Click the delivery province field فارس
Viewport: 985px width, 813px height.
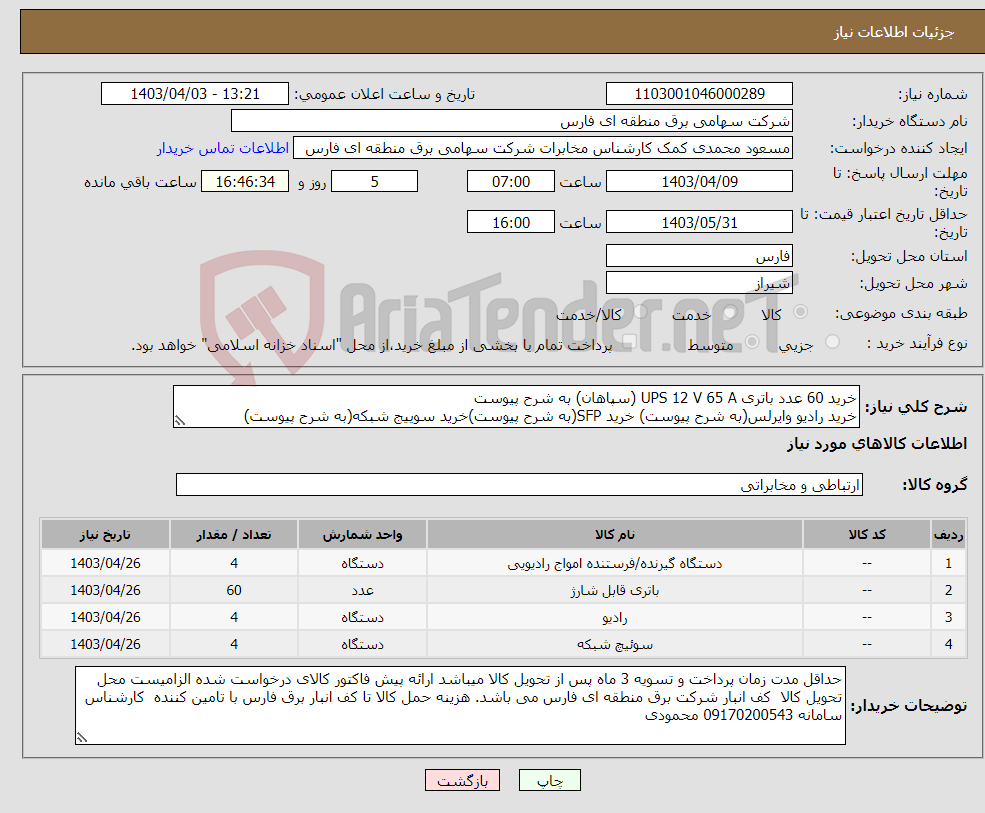coord(699,256)
